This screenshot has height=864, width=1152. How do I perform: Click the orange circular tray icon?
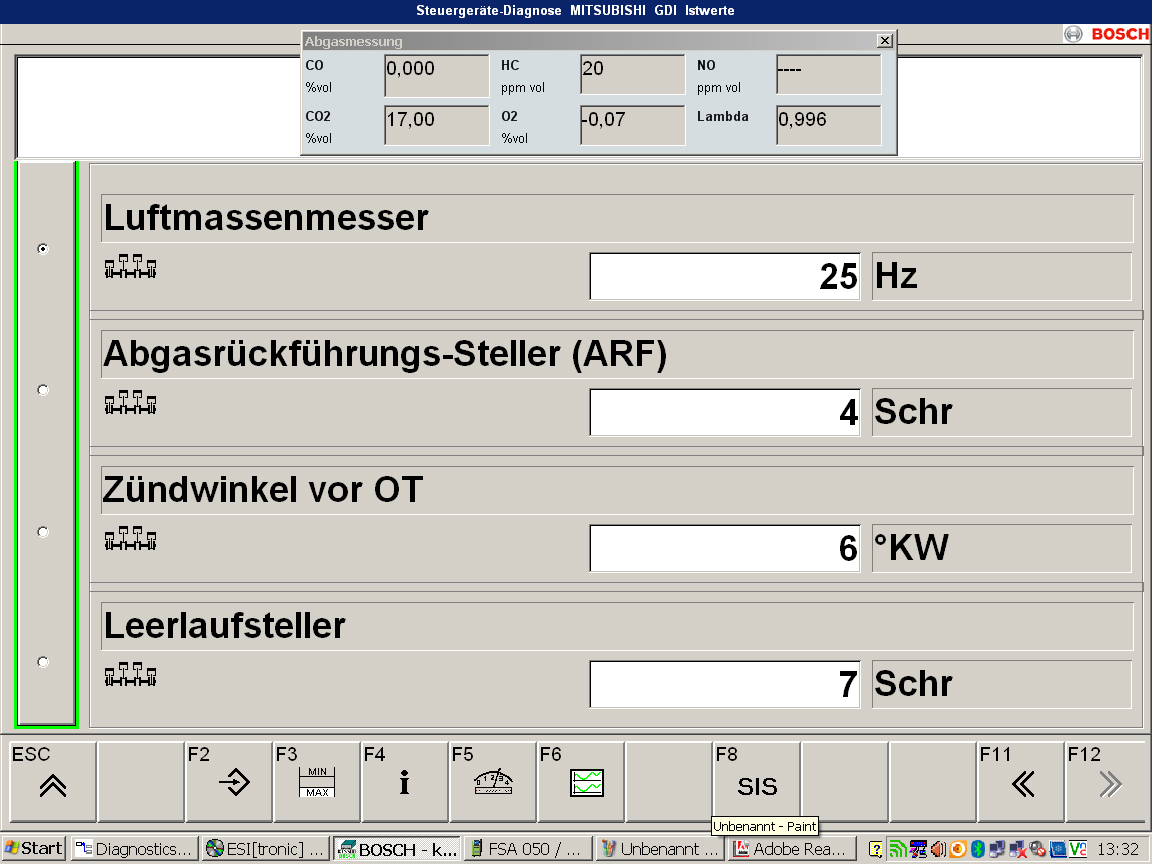pyautogui.click(x=958, y=849)
